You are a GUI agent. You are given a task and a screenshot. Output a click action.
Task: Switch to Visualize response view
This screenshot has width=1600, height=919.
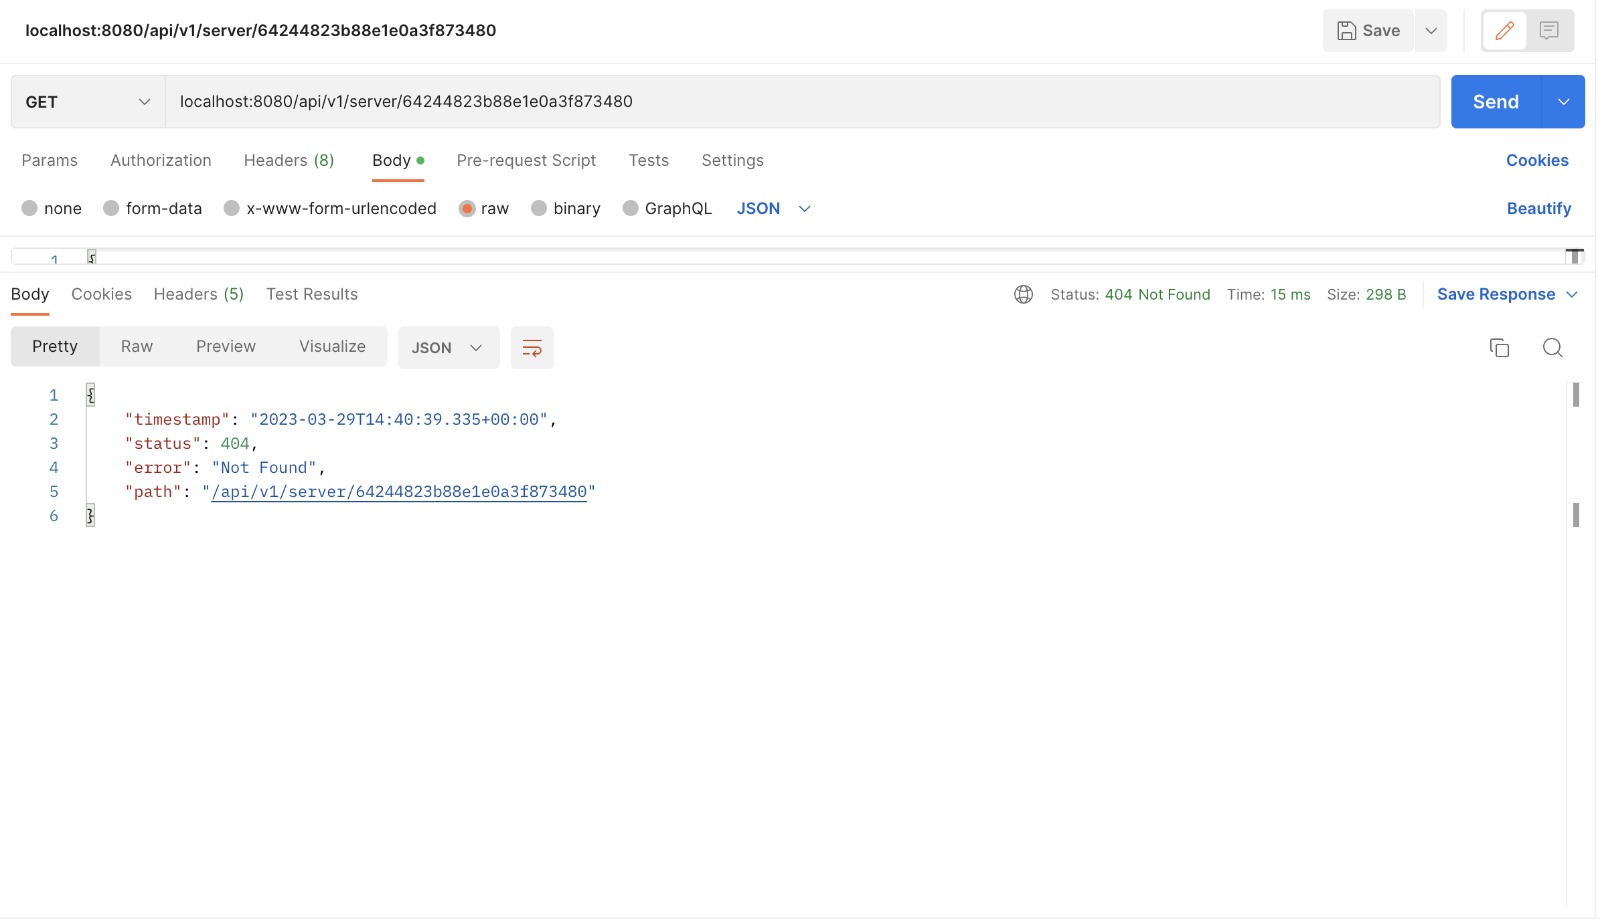[x=332, y=347]
